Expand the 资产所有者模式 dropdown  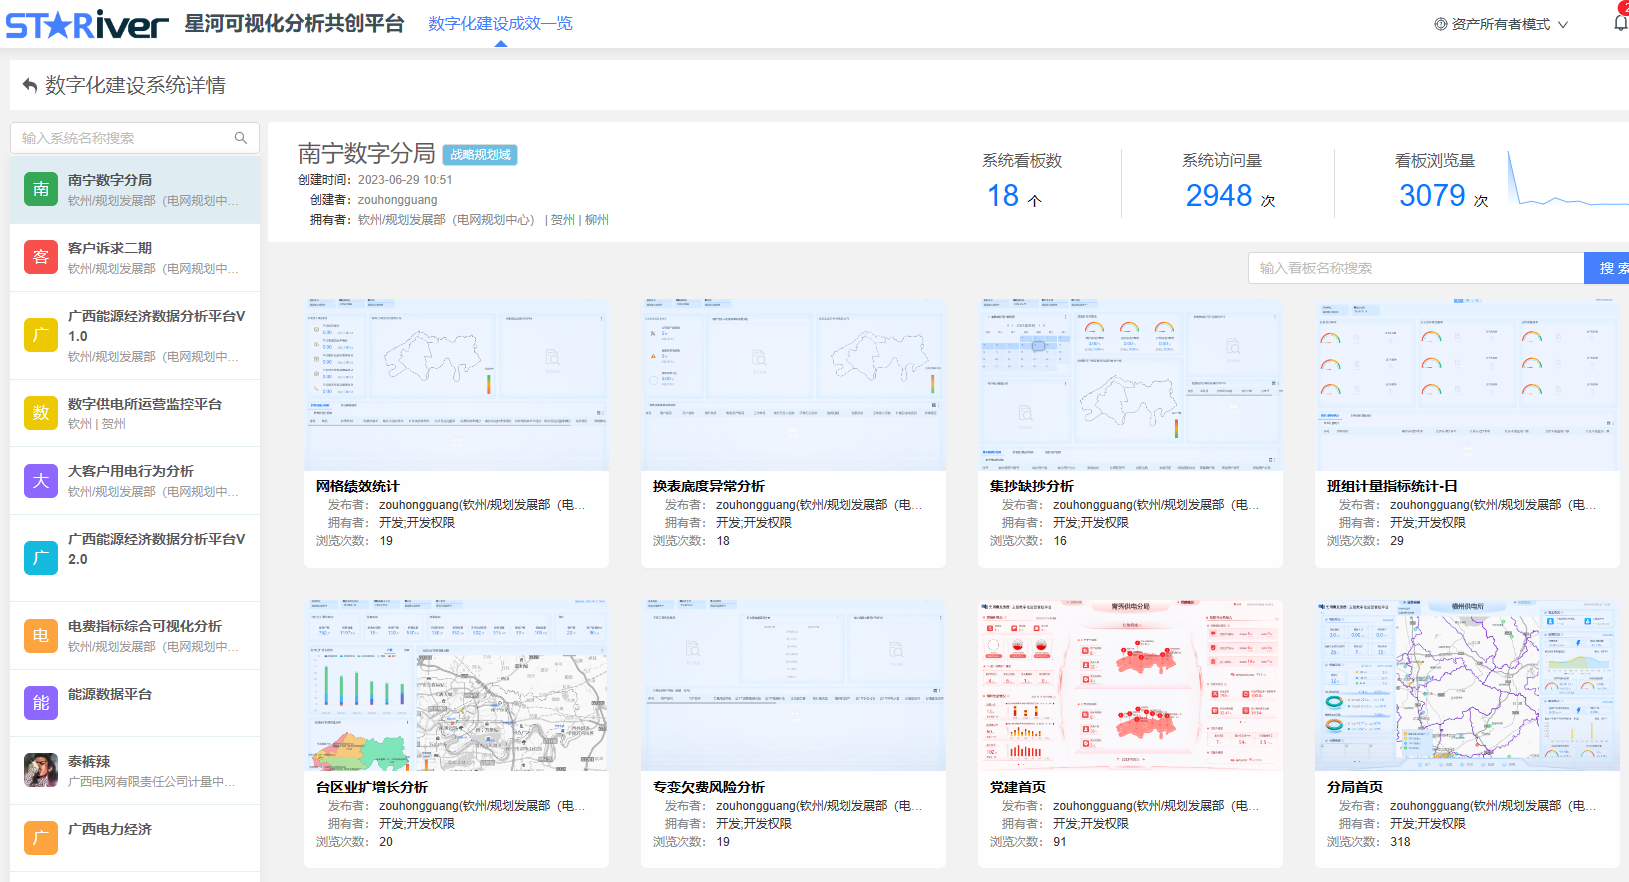[1501, 24]
